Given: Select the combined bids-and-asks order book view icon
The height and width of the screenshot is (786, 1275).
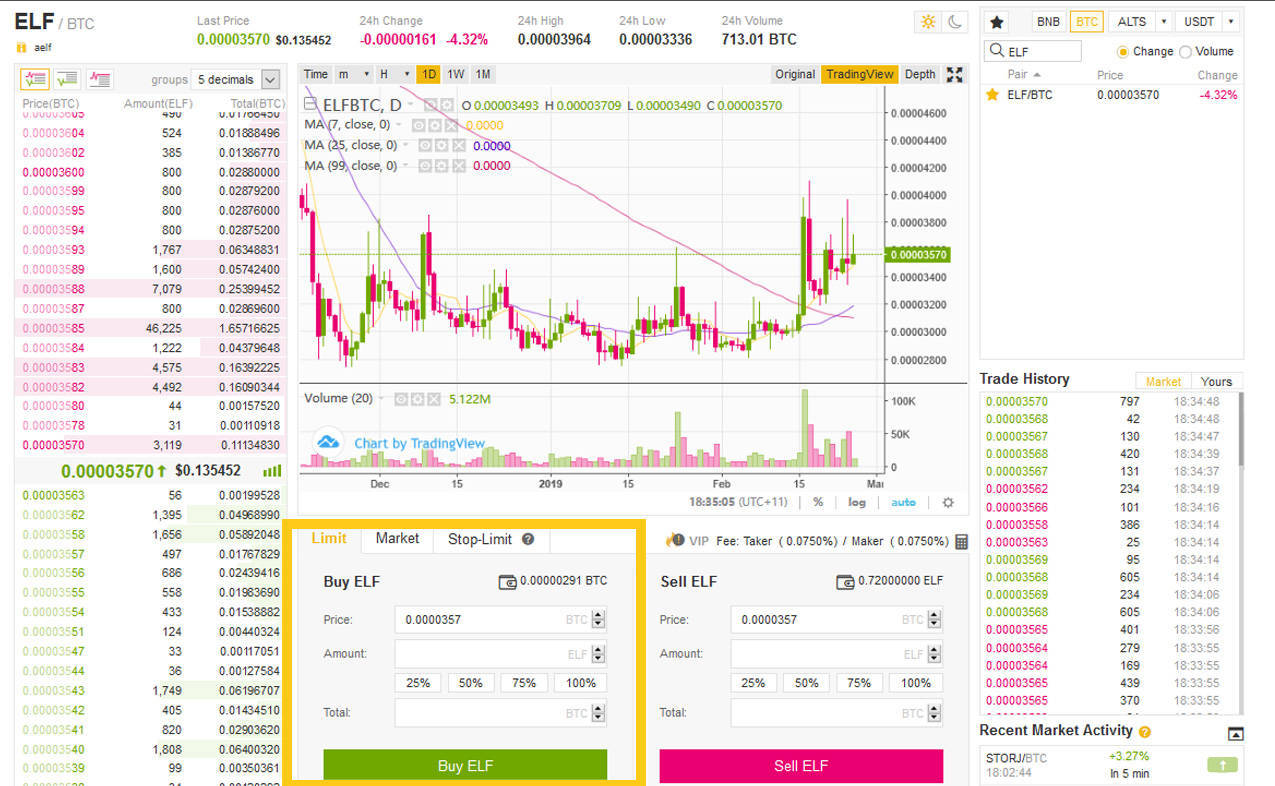Looking at the screenshot, I should tap(35, 79).
